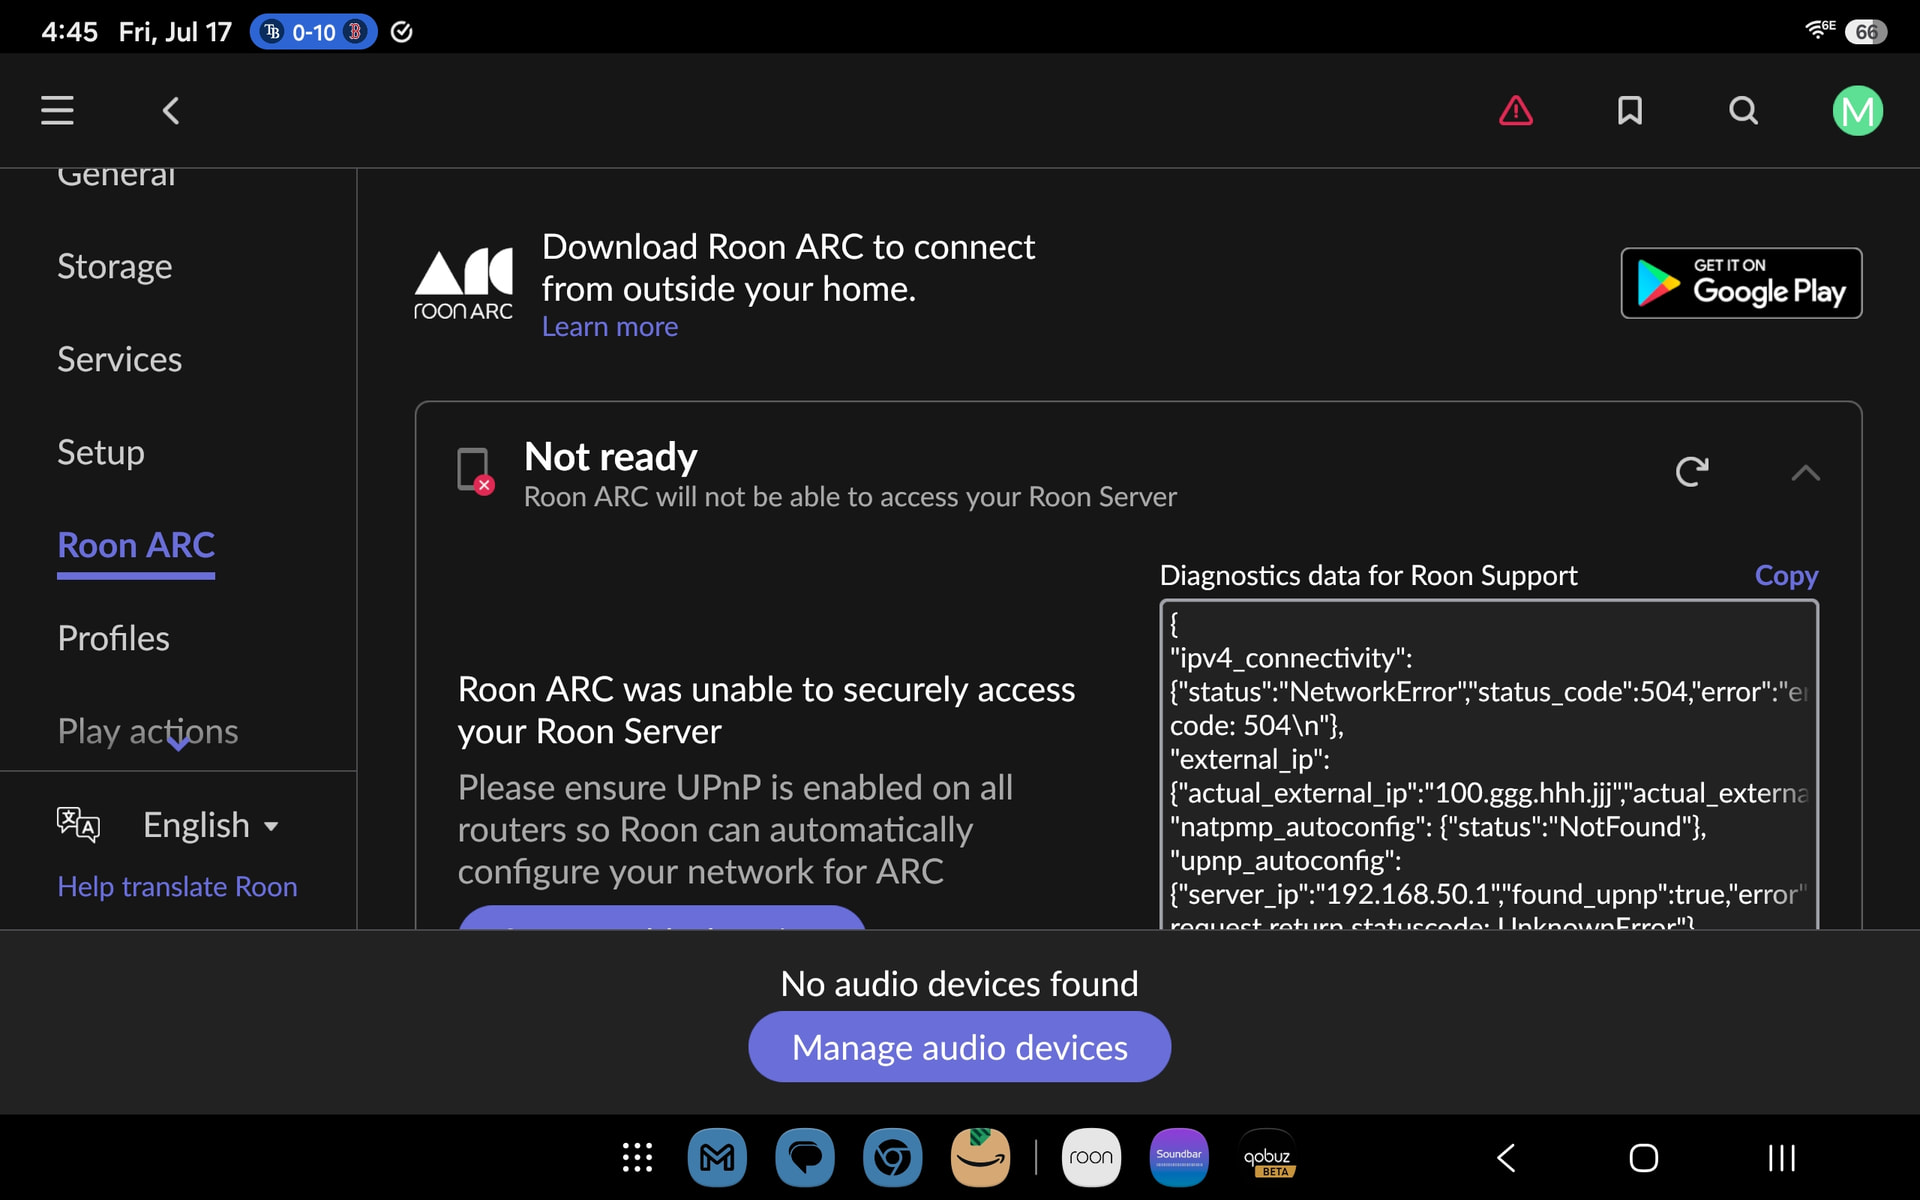This screenshot has width=1920, height=1200.
Task: Open the Soundbar app in the taskbar
Action: point(1179,1158)
